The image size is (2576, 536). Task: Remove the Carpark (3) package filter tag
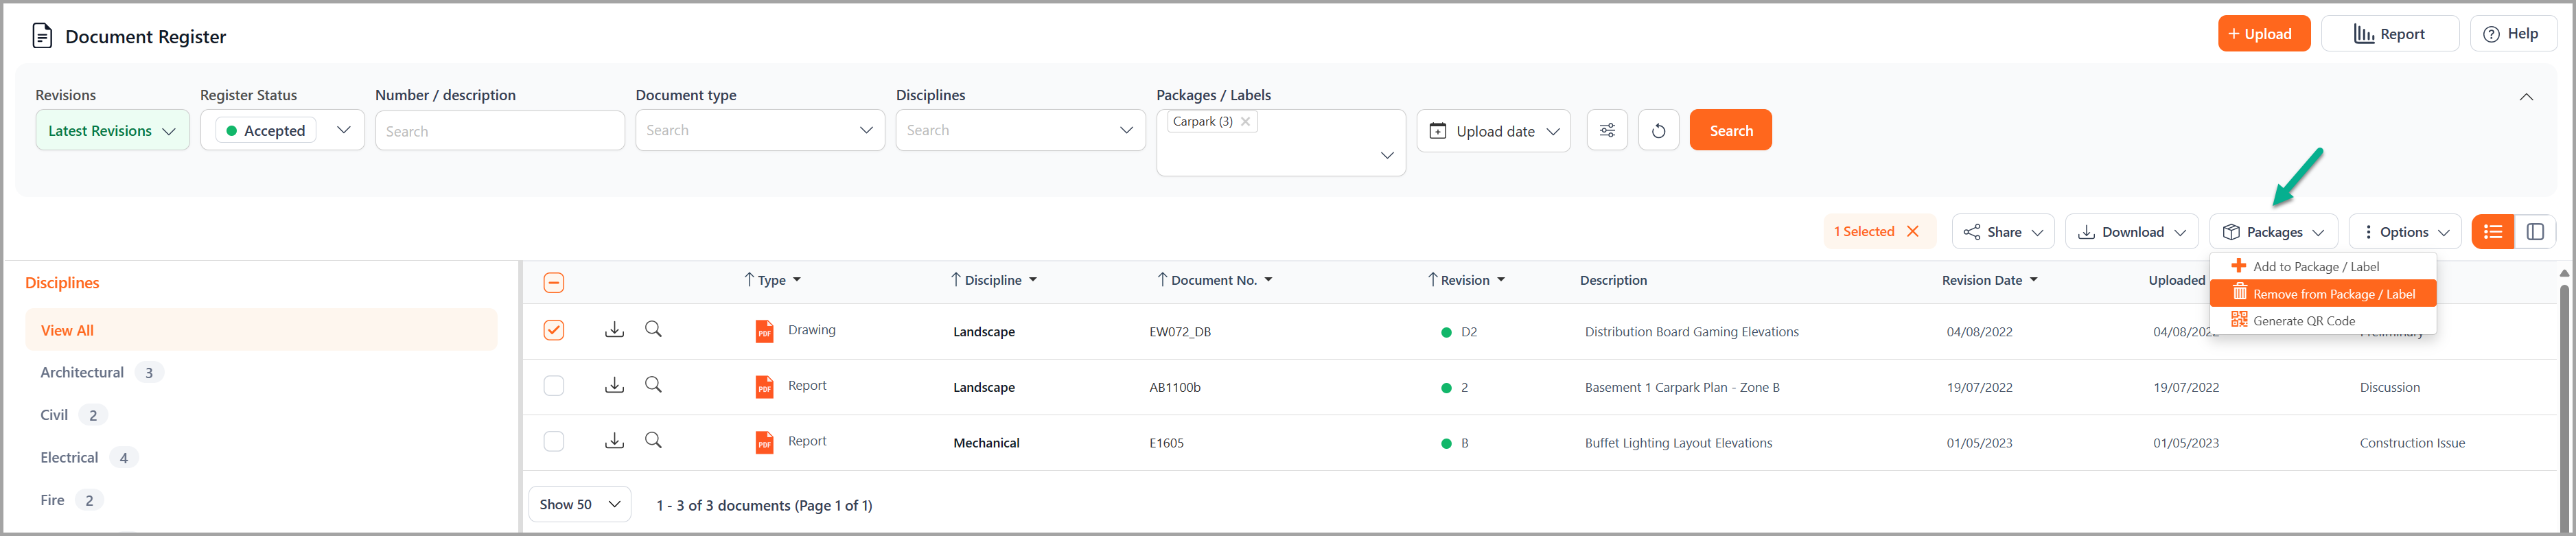click(1245, 122)
